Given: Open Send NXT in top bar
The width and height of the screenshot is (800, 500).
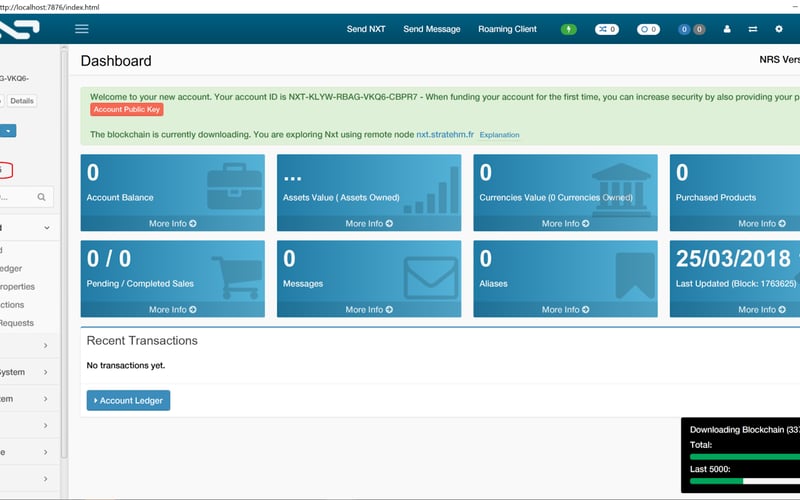Looking at the screenshot, I should pos(366,29).
